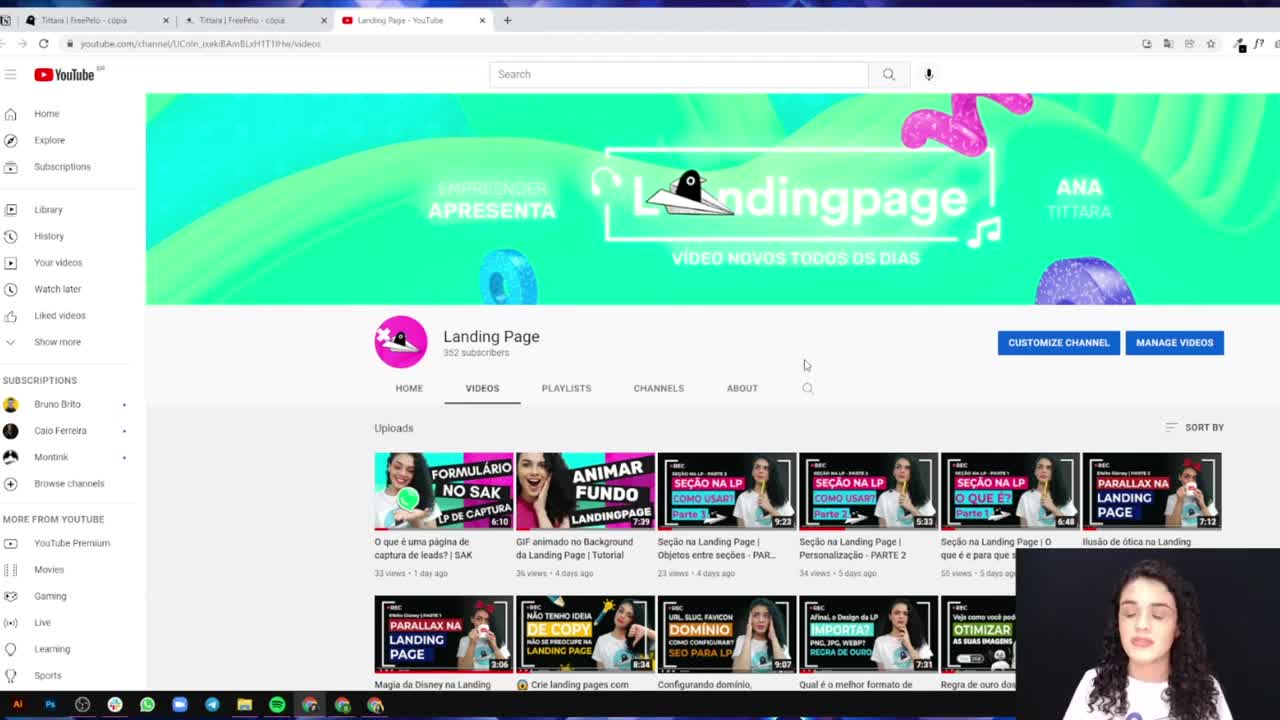Open the Seção na LP O que é thumbnail
This screenshot has width=1280, height=720.
click(x=1010, y=491)
